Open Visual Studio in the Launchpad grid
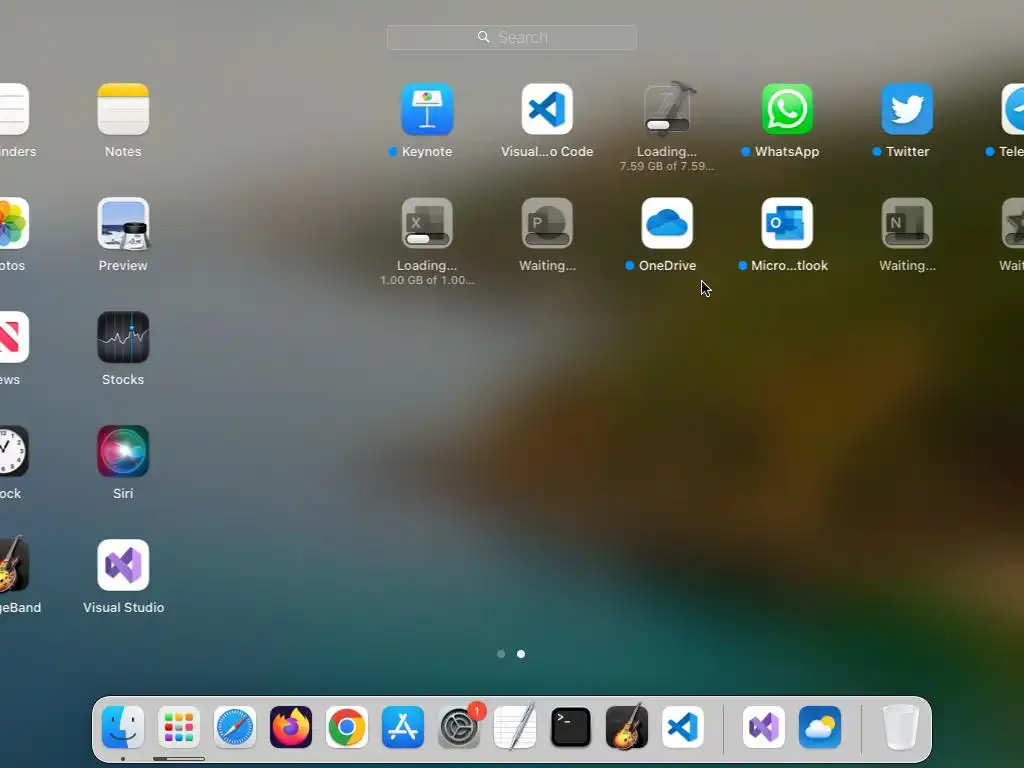The image size is (1024, 768). [x=123, y=565]
